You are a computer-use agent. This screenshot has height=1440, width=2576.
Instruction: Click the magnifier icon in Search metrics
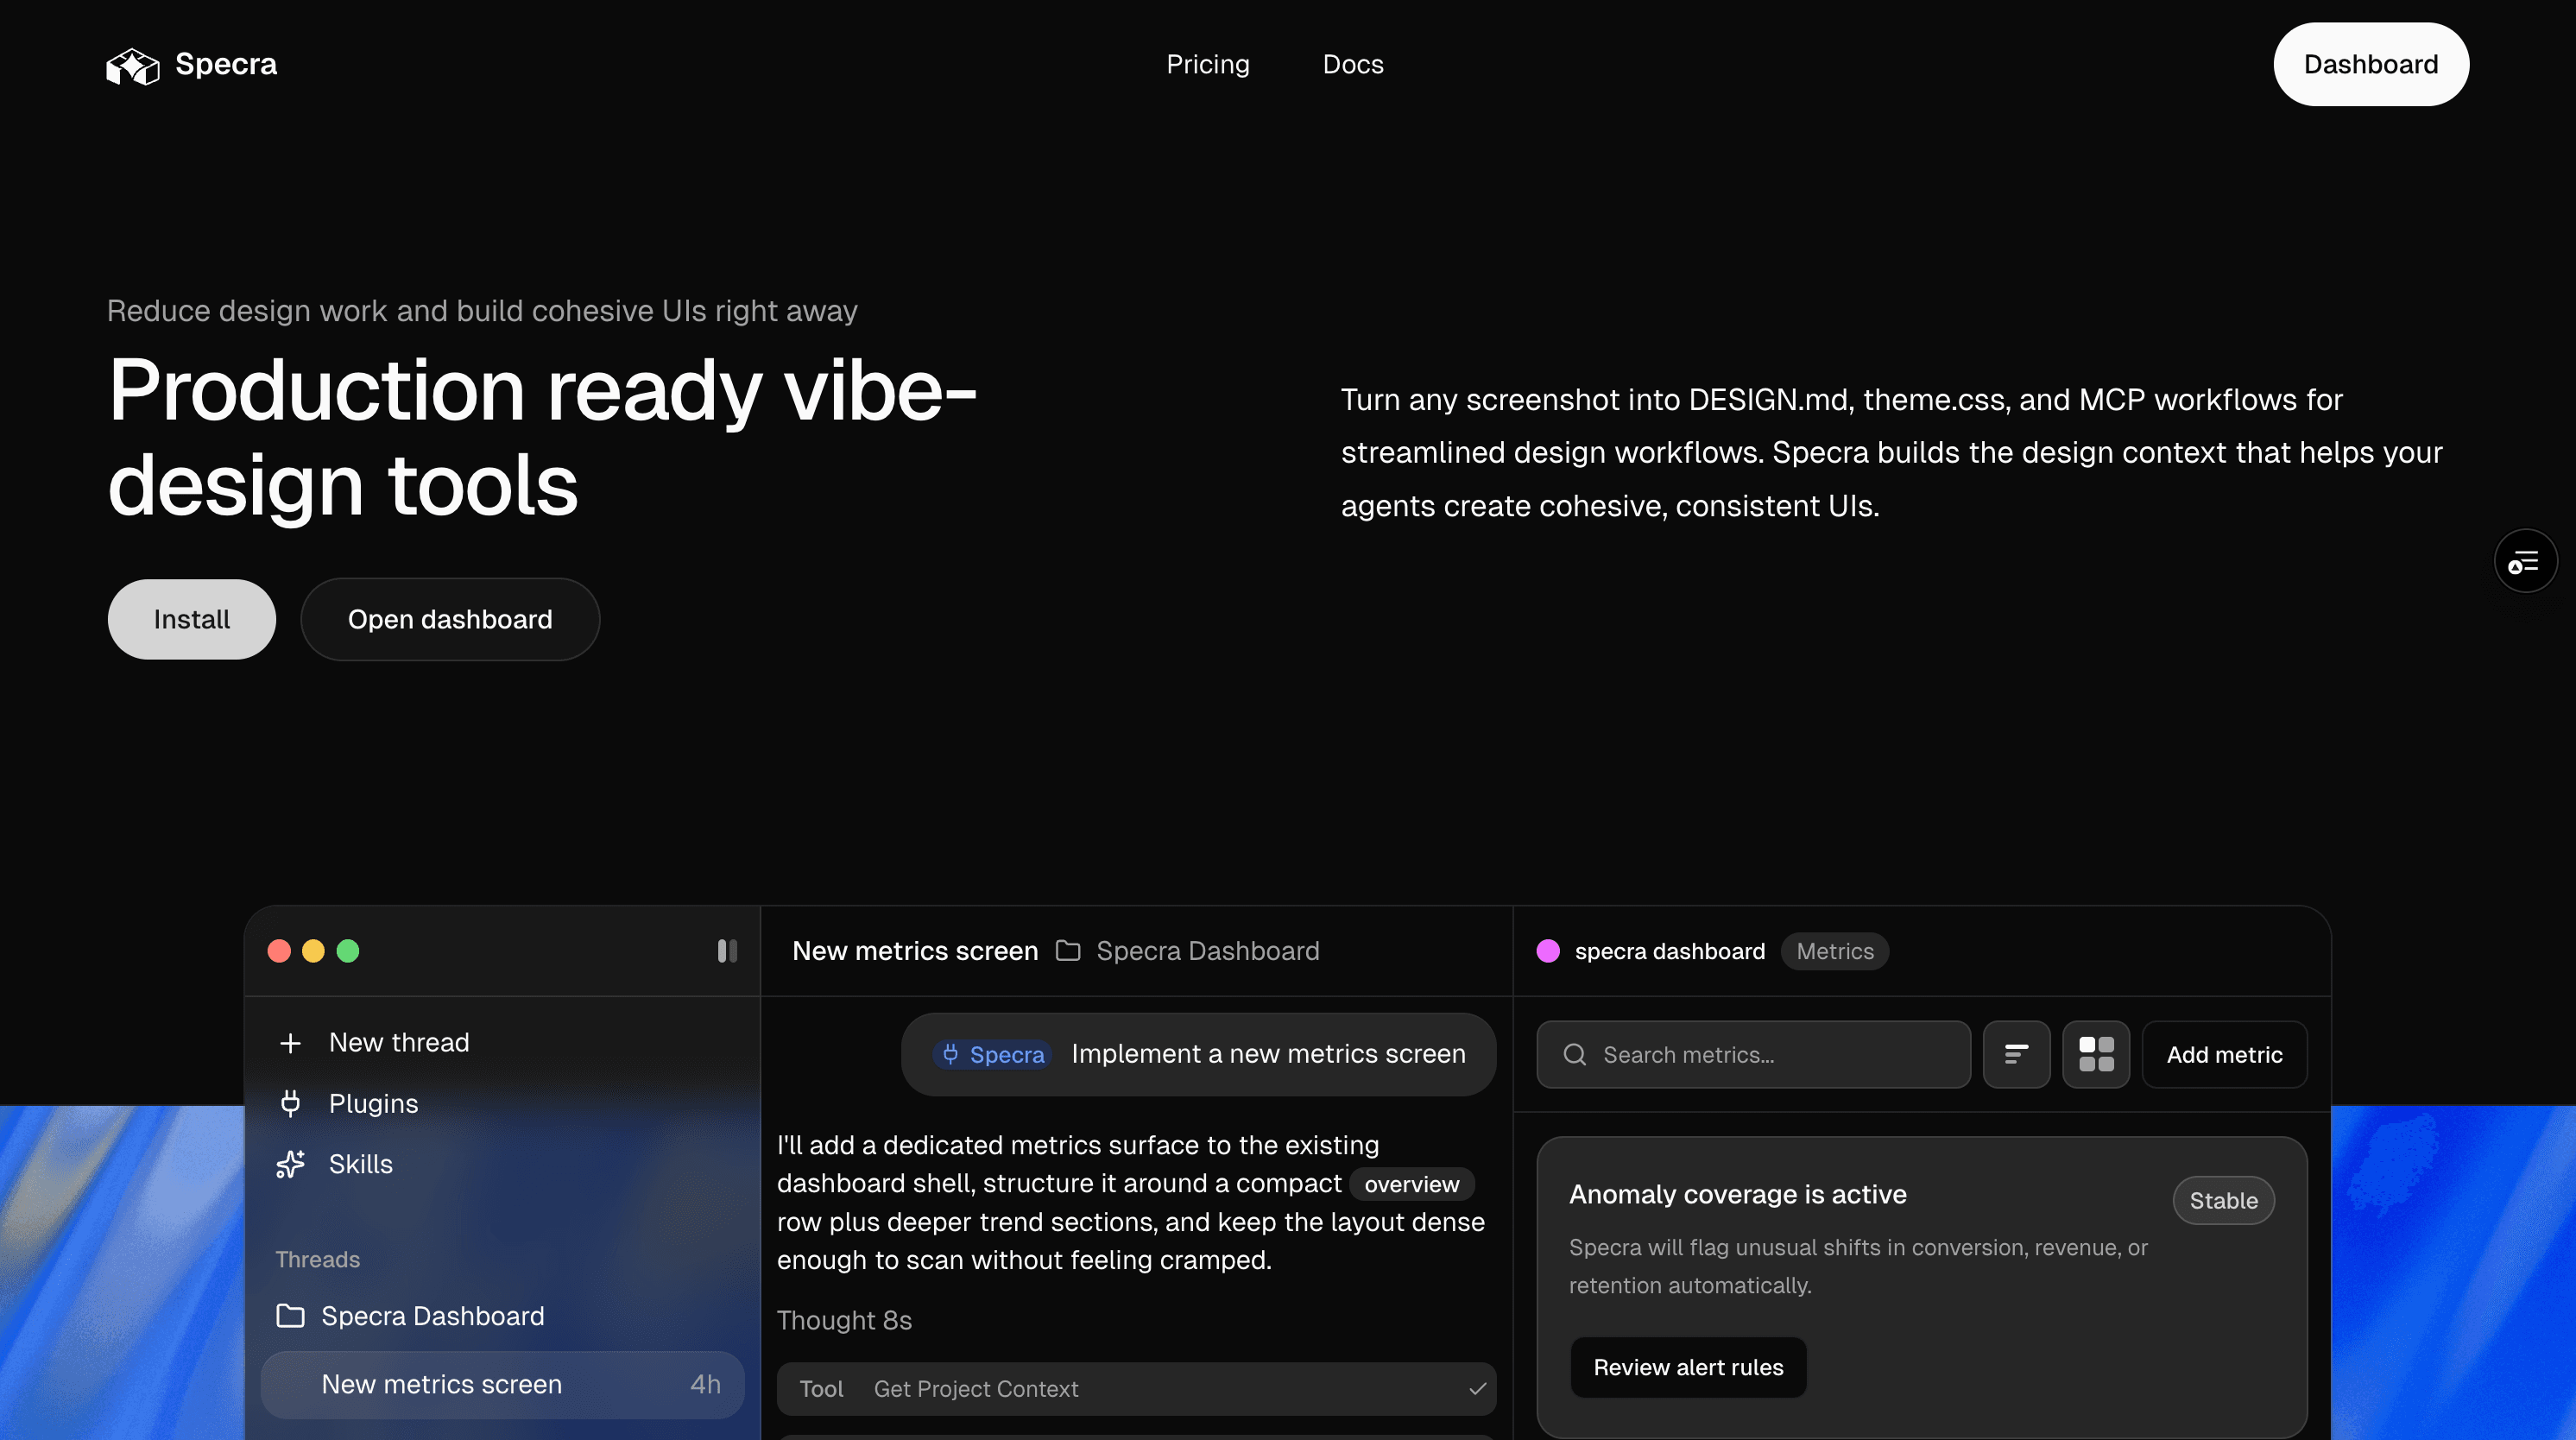coord(1575,1055)
